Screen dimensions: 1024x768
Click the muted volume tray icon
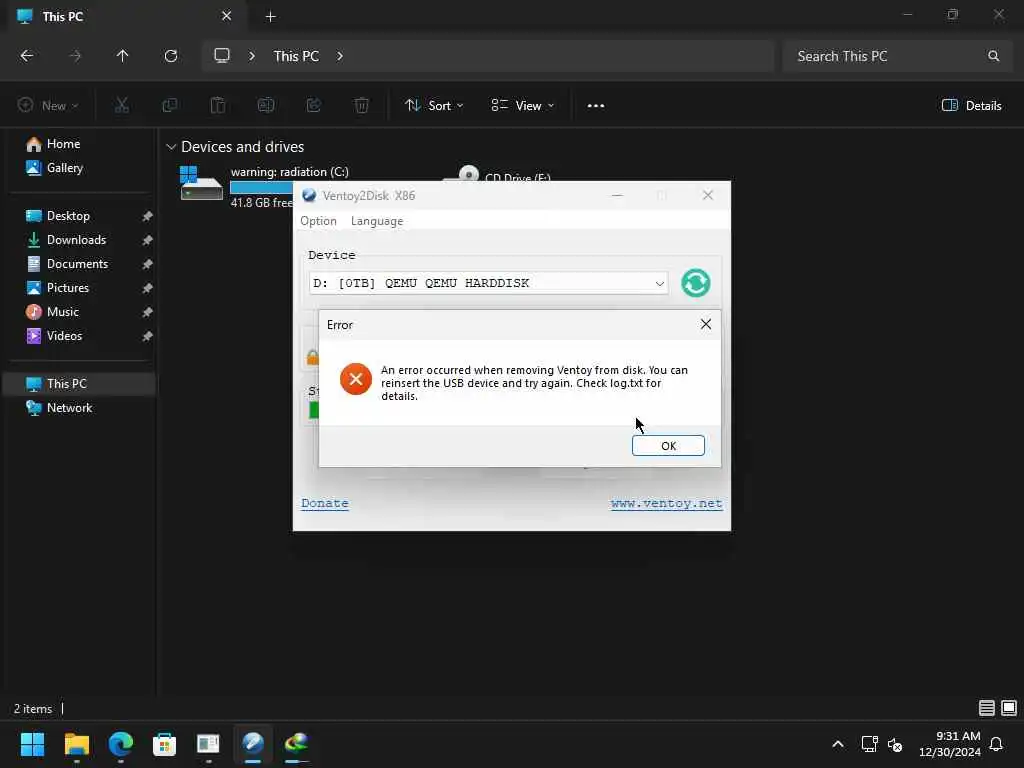click(895, 744)
